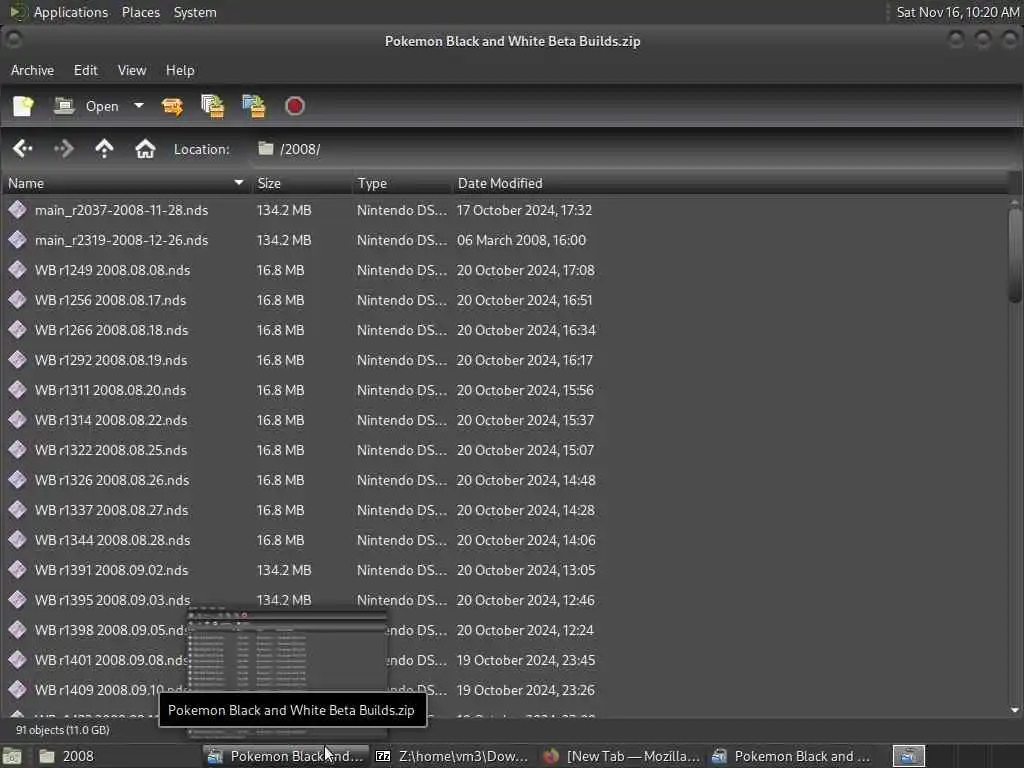Switch to the New Tab Mozilla taskbar window

[x=622, y=756]
